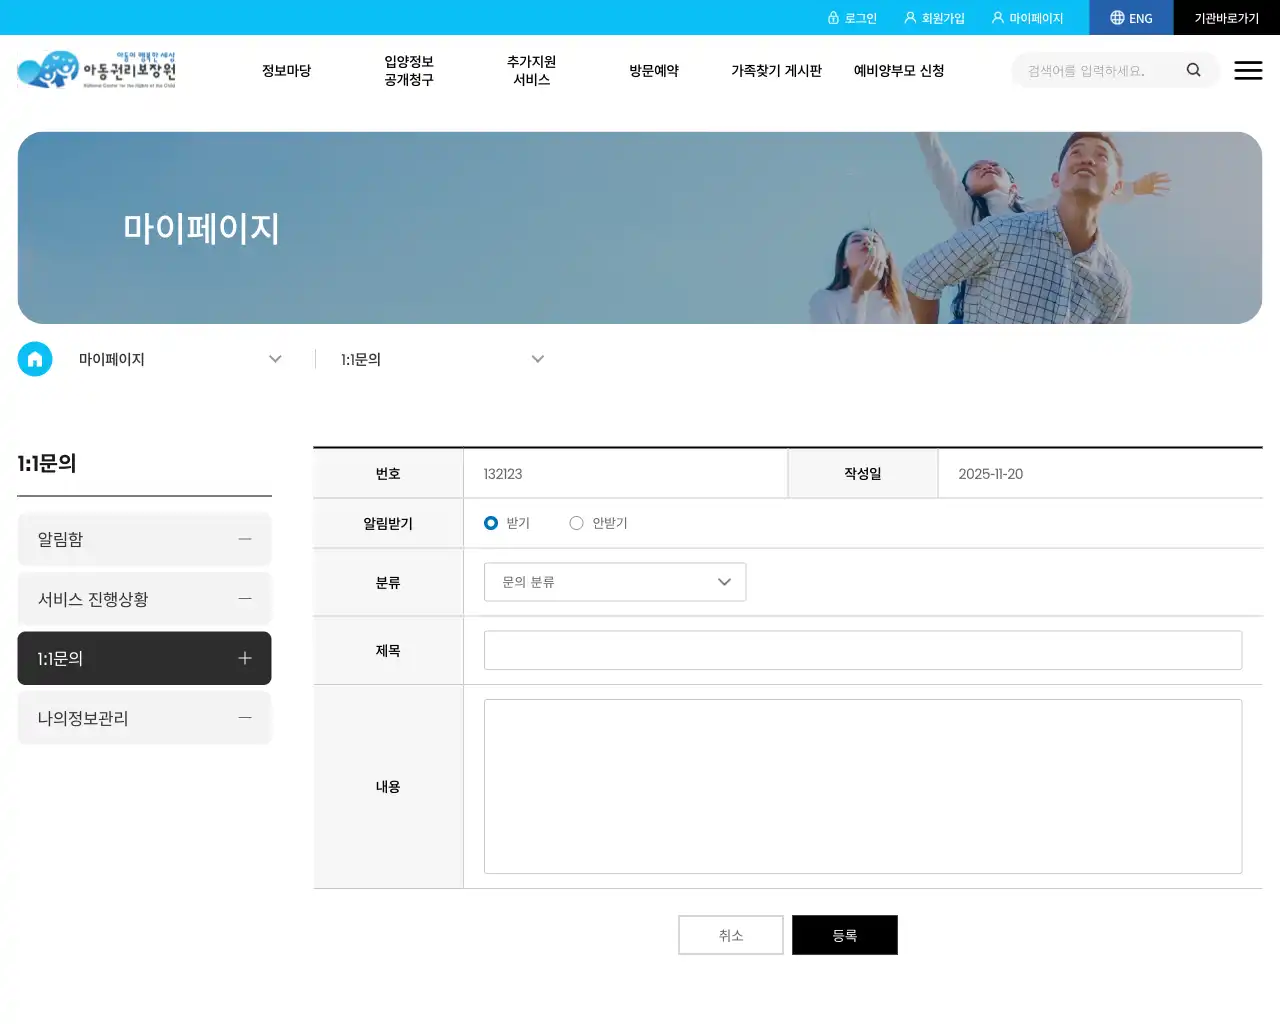Expand the 마이페이지 breadcrumb dropdown
This screenshot has height=1024, width=1280.
(275, 358)
